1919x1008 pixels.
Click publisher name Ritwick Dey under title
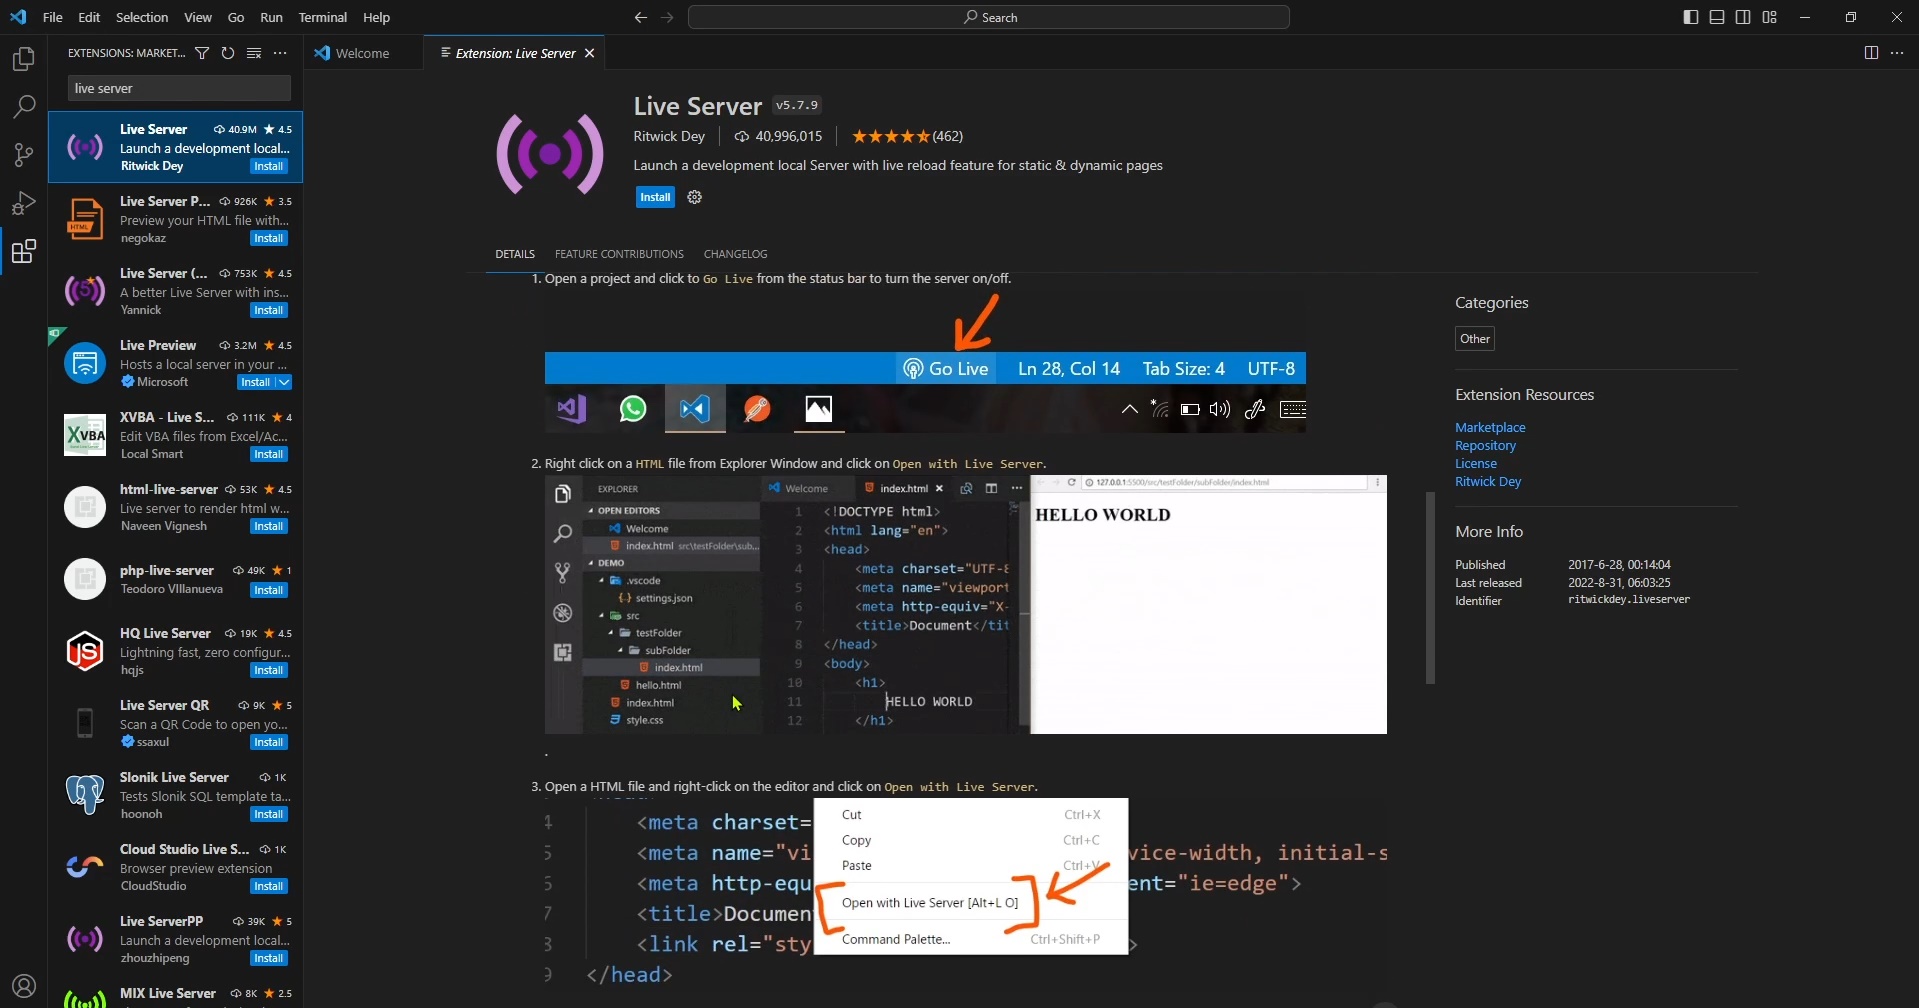click(669, 136)
